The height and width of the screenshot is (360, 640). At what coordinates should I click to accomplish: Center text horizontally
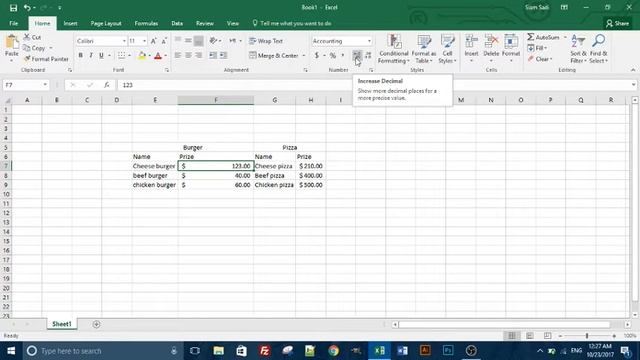point(188,56)
